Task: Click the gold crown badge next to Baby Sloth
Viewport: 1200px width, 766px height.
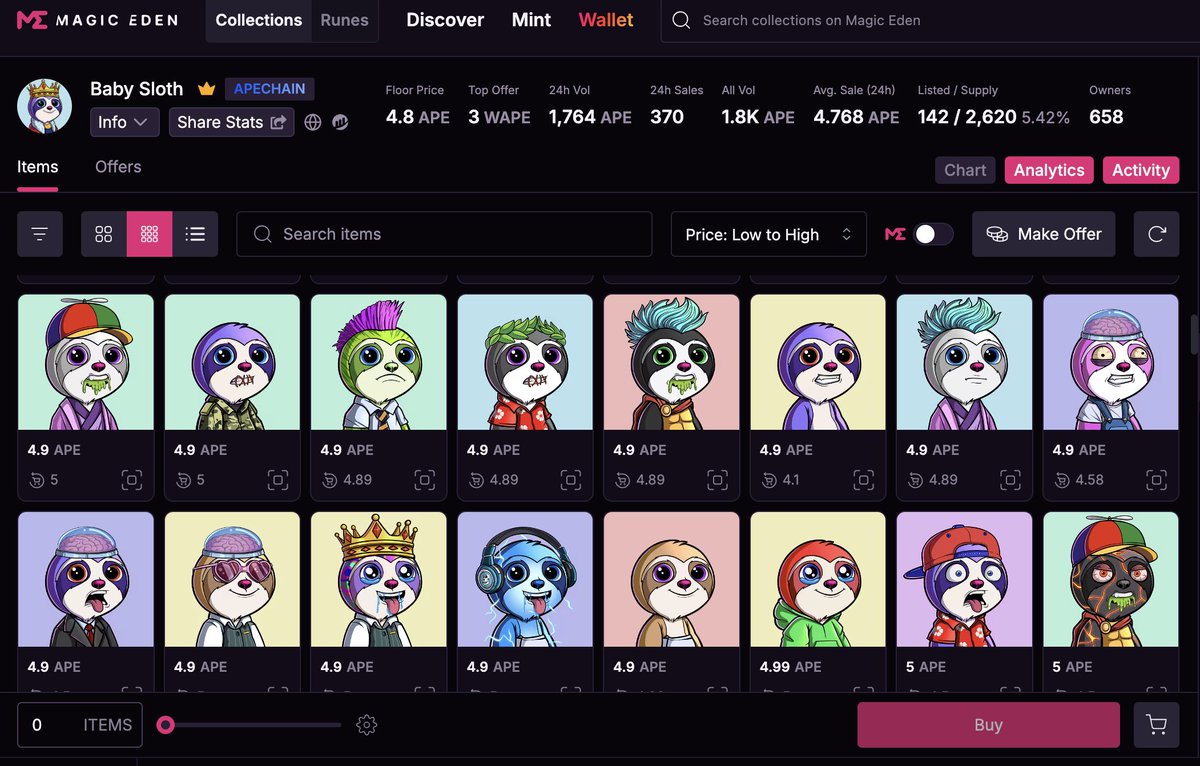Action: tap(207, 89)
